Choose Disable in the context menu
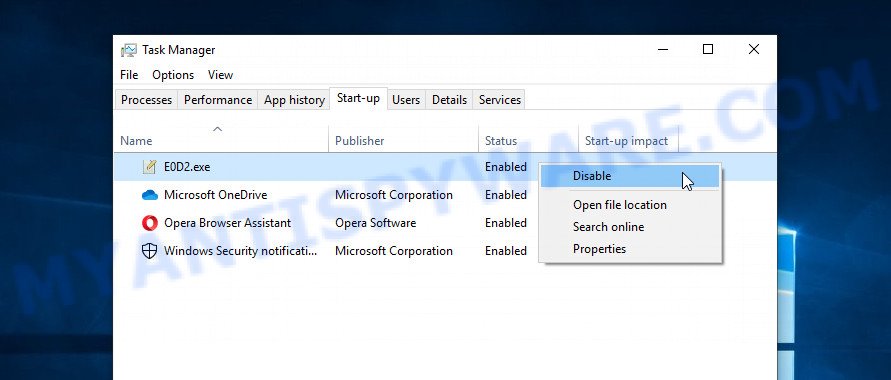Screen dimensions: 891x380 [x=630, y=176]
